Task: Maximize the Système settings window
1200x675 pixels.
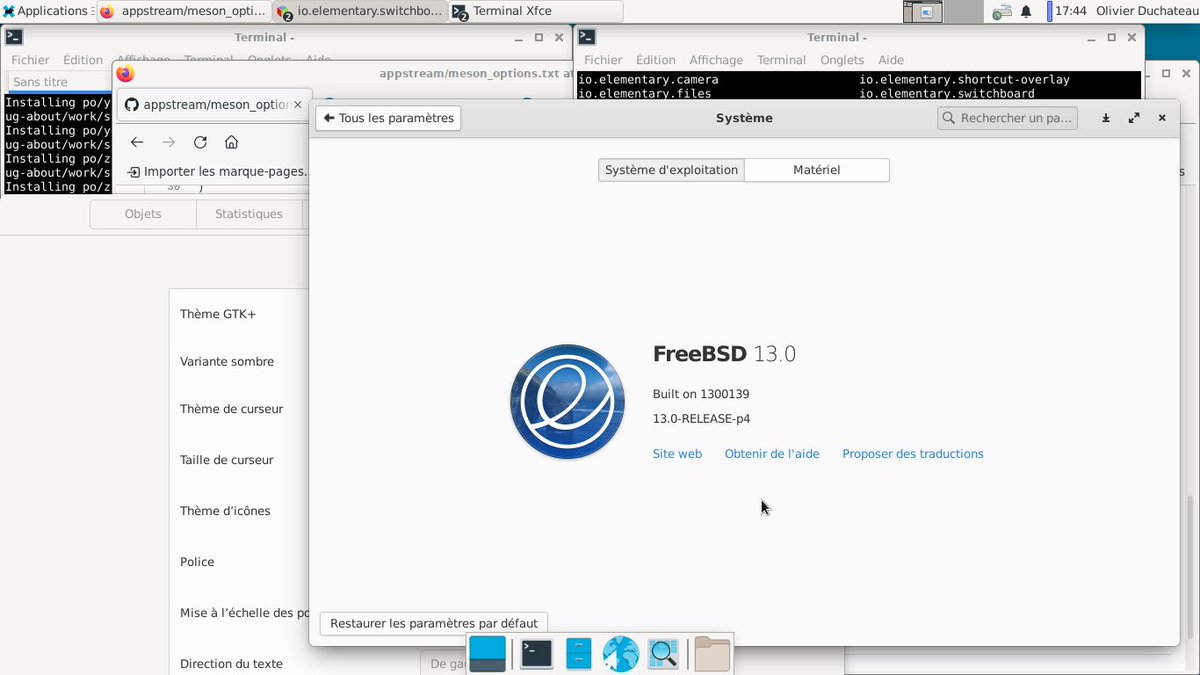Action: pos(1134,118)
